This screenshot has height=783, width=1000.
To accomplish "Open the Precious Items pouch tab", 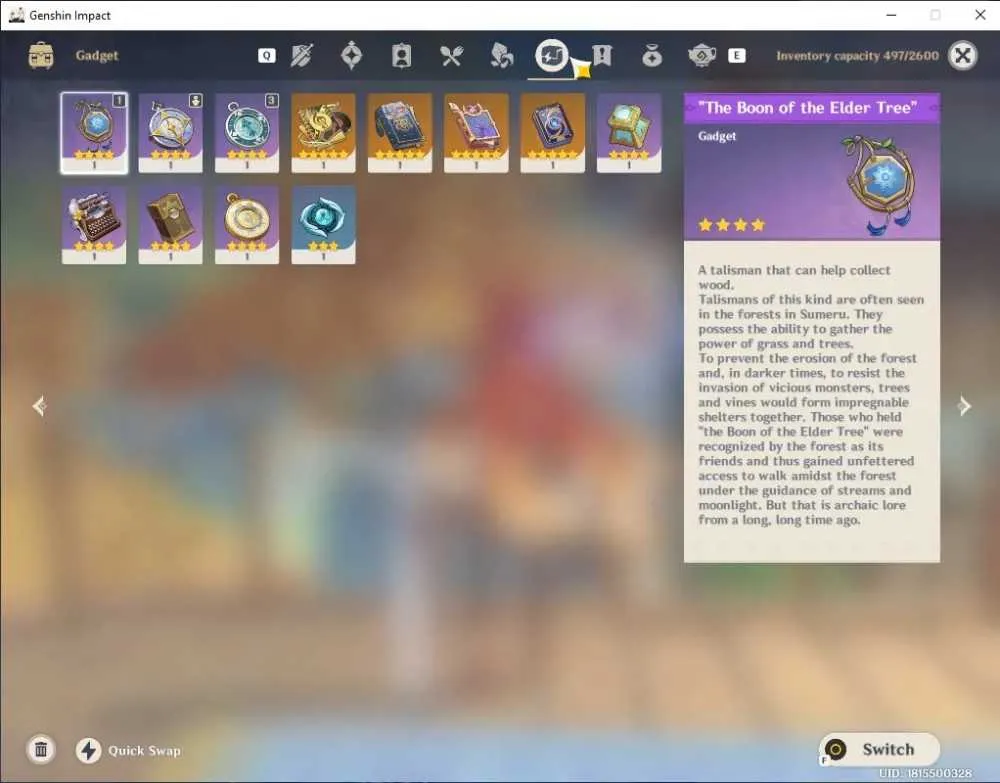I will (652, 56).
